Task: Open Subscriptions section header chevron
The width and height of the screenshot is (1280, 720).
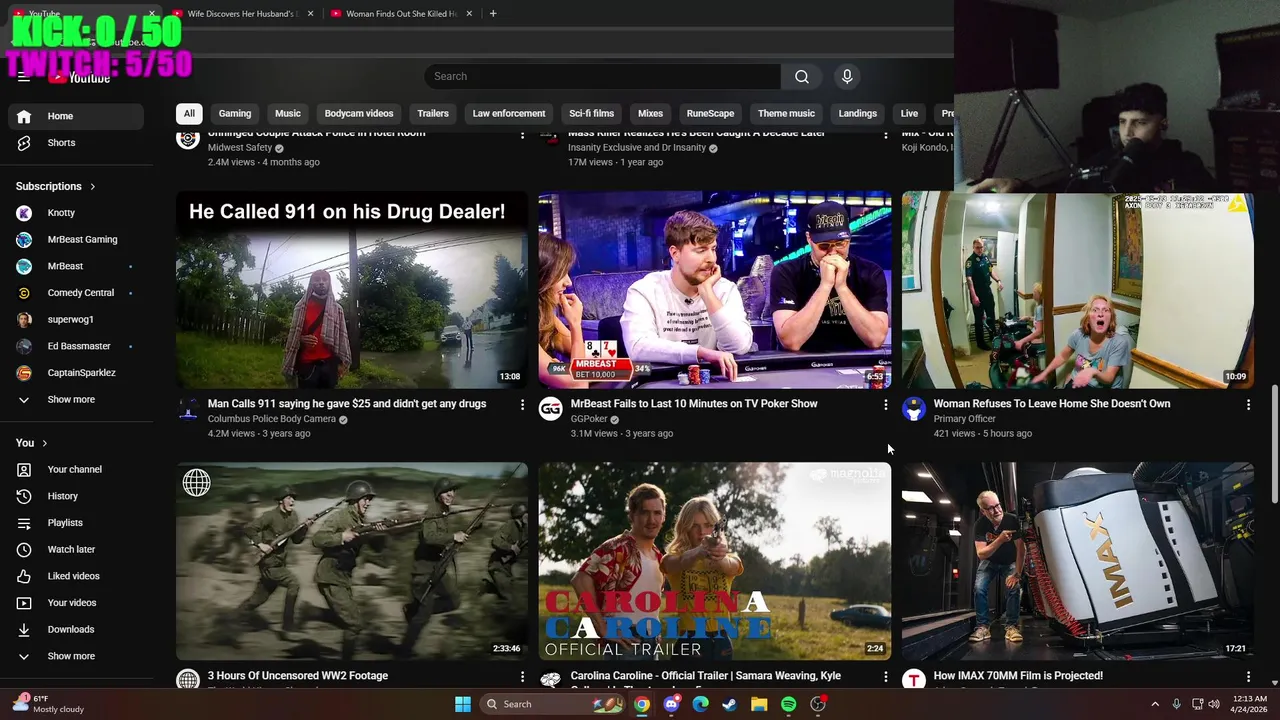Action: pyautogui.click(x=93, y=186)
